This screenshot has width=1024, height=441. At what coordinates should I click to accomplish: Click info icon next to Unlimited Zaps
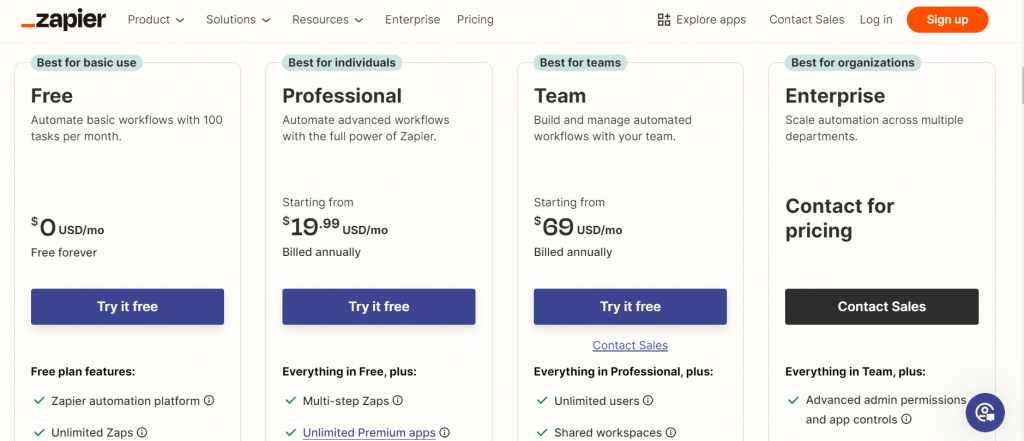142,433
